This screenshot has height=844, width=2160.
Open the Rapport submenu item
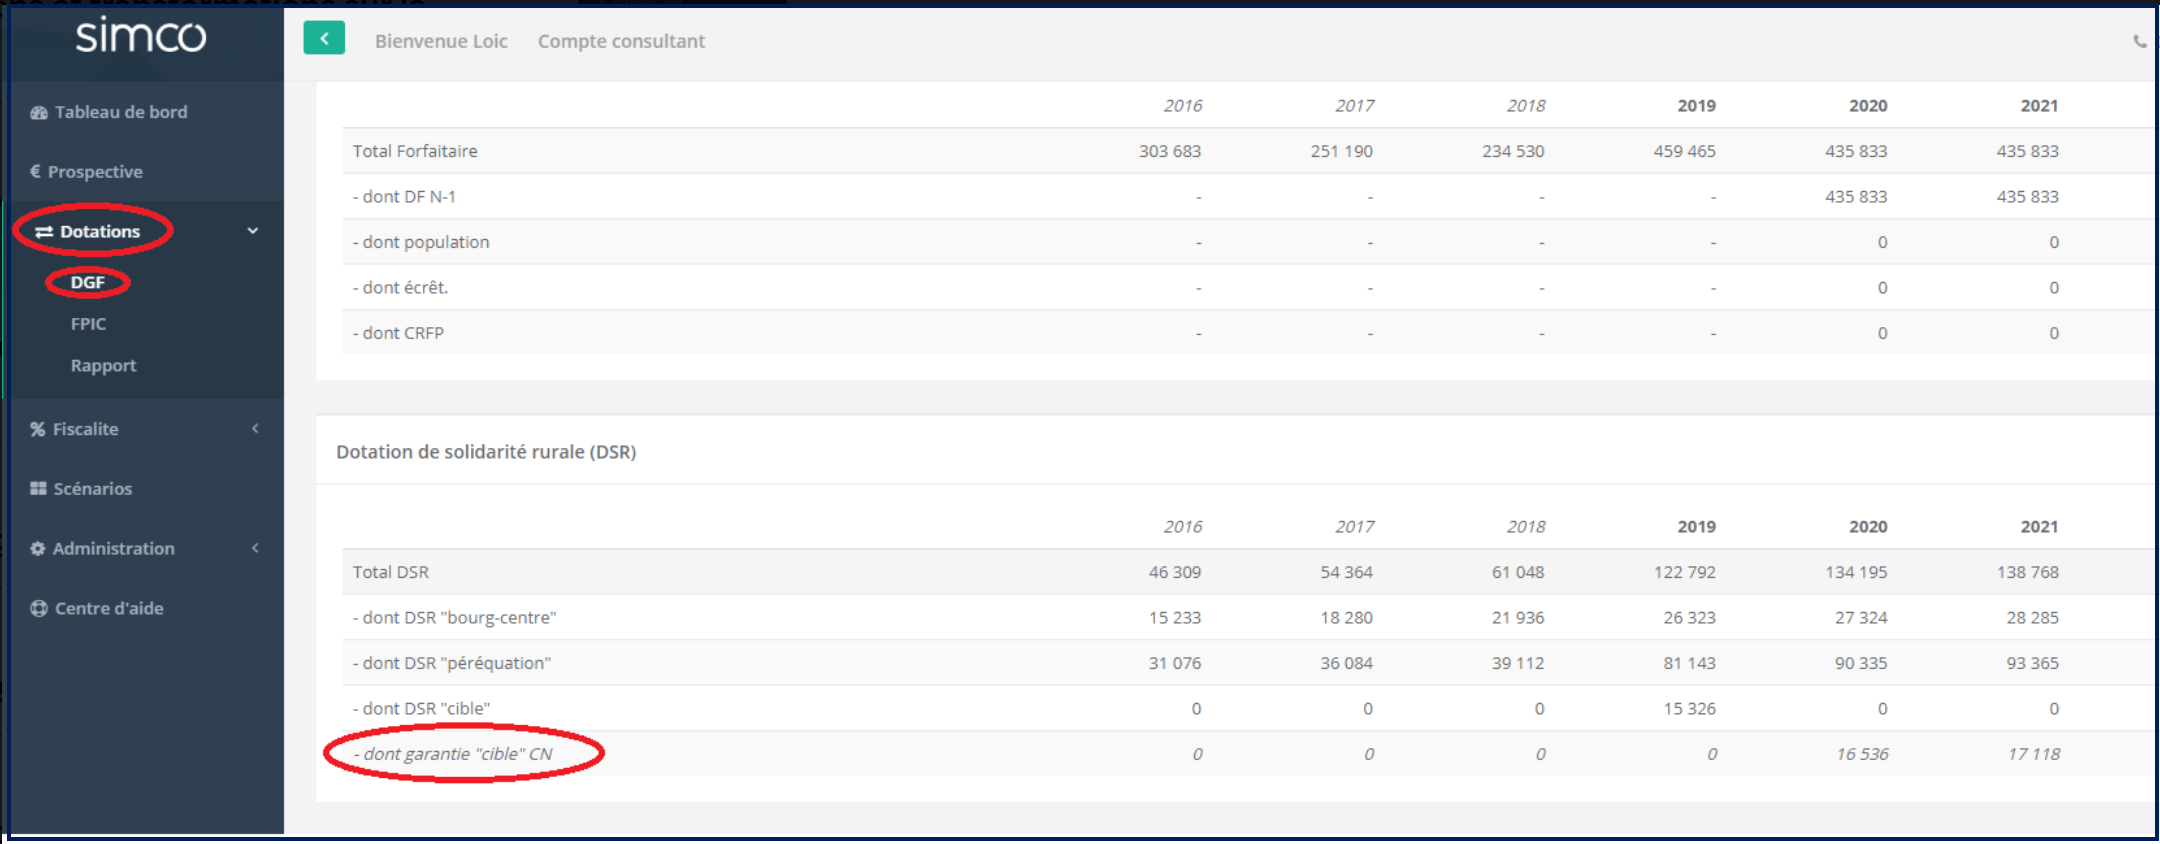coord(103,366)
